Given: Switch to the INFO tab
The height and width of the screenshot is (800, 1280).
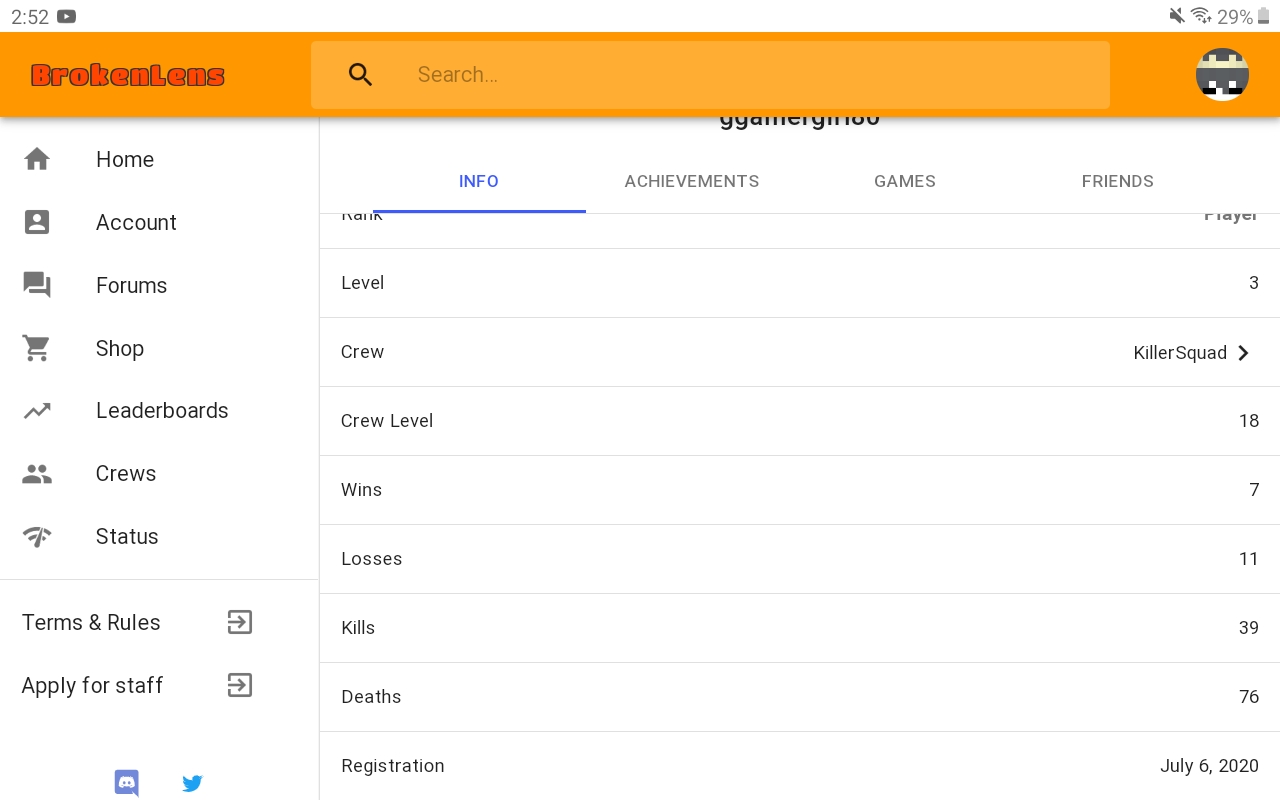Looking at the screenshot, I should 479,181.
